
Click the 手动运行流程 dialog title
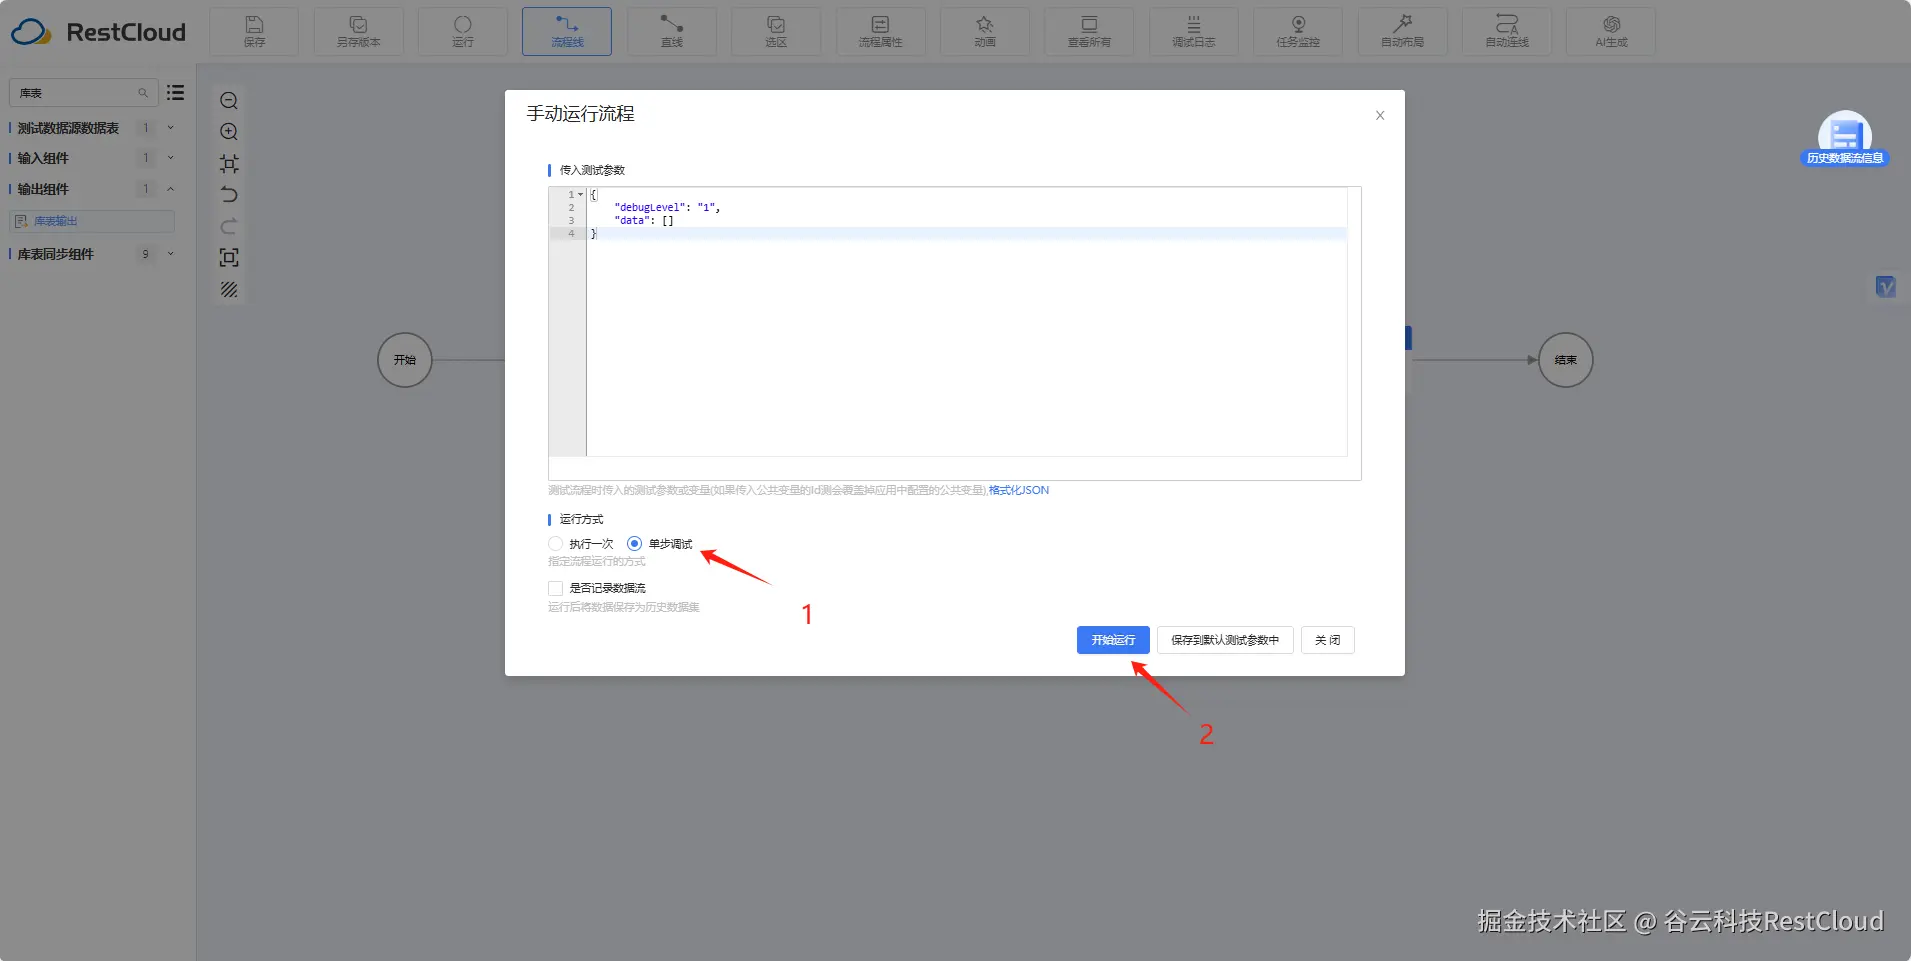(x=581, y=114)
